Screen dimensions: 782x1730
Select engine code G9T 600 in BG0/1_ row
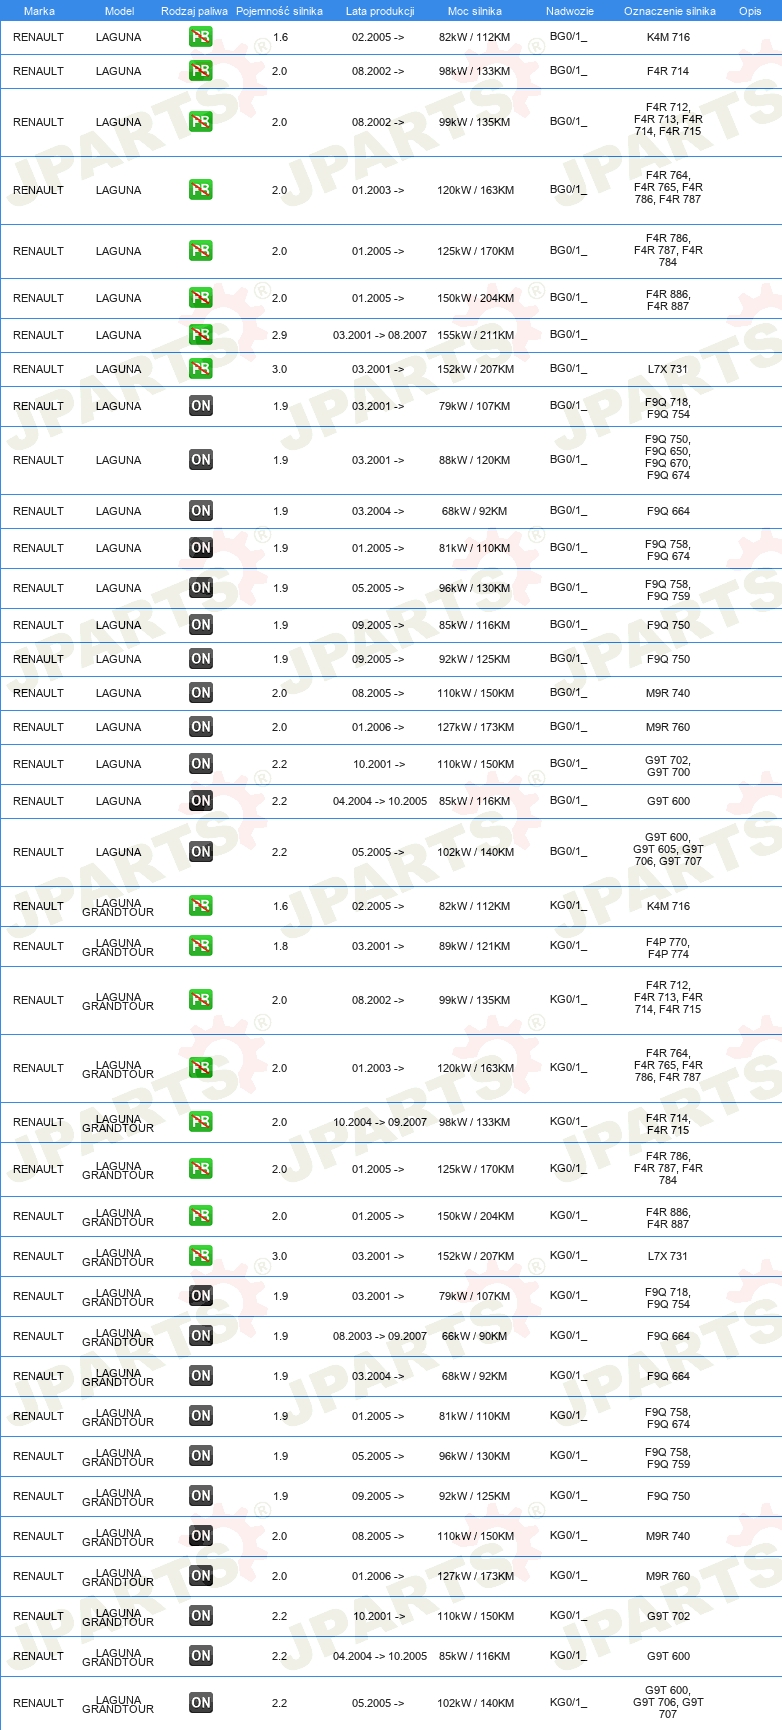[x=668, y=801]
